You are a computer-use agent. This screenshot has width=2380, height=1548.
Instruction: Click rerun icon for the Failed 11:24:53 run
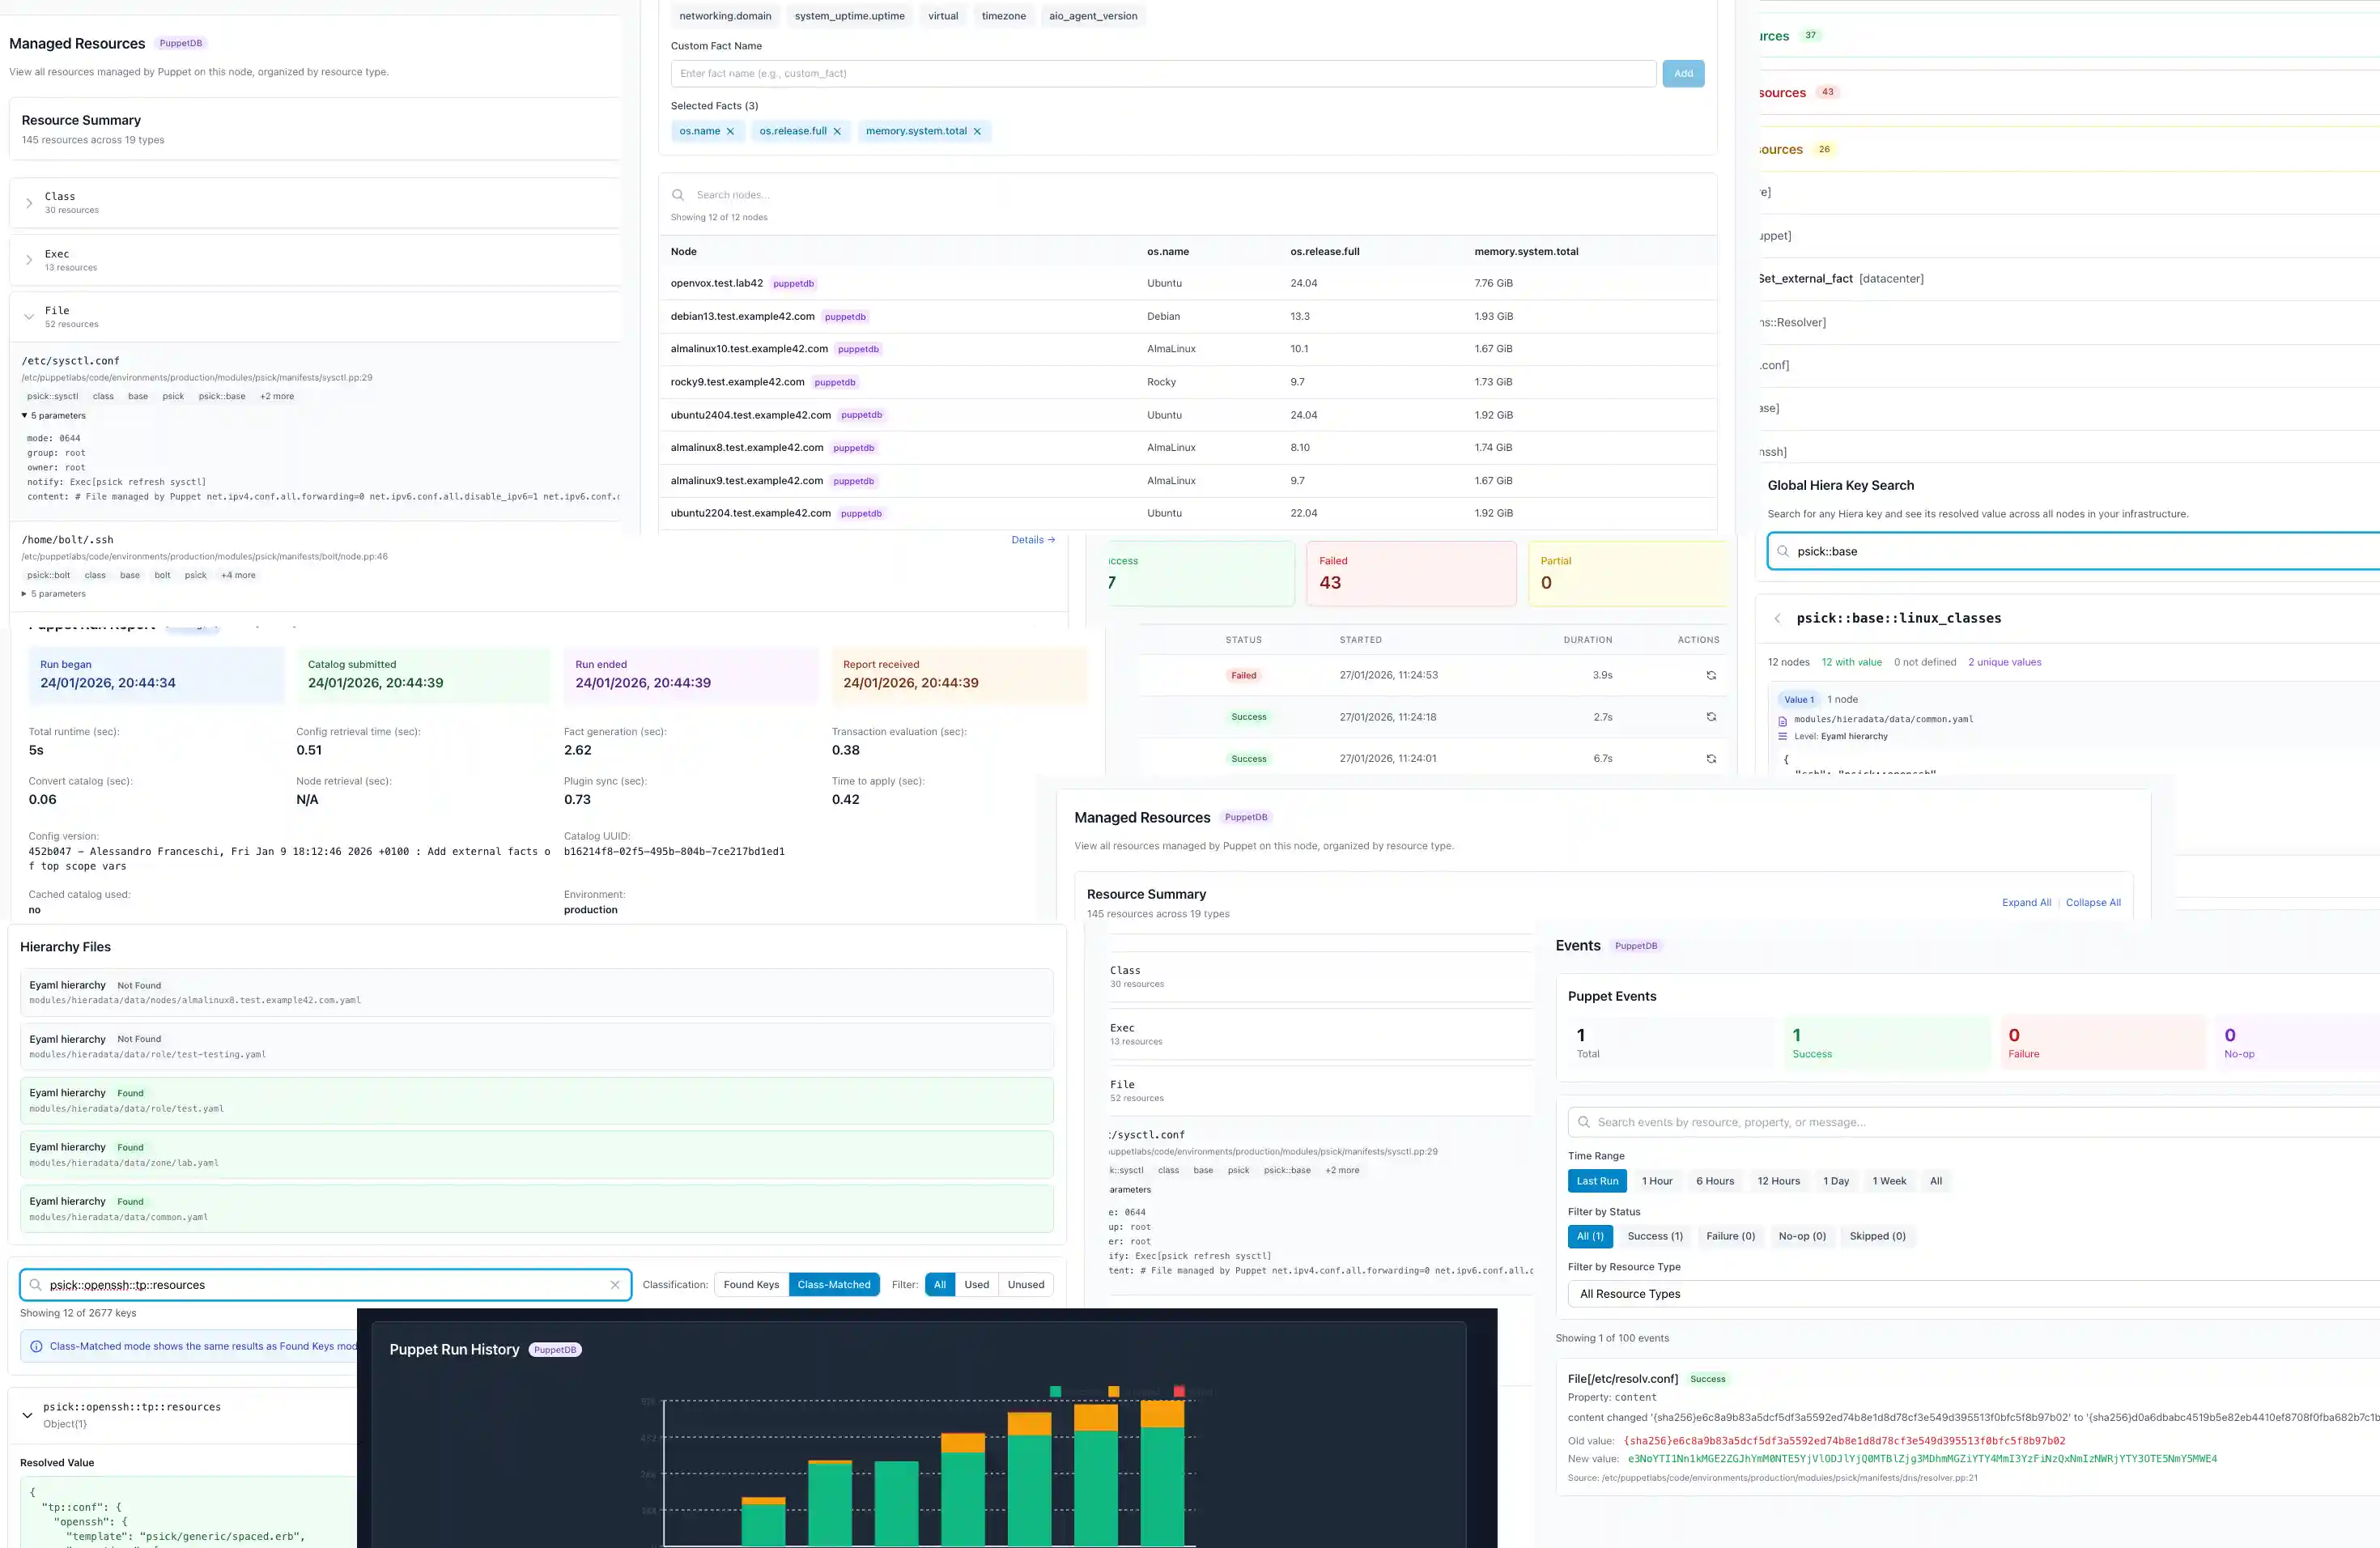coord(1711,675)
